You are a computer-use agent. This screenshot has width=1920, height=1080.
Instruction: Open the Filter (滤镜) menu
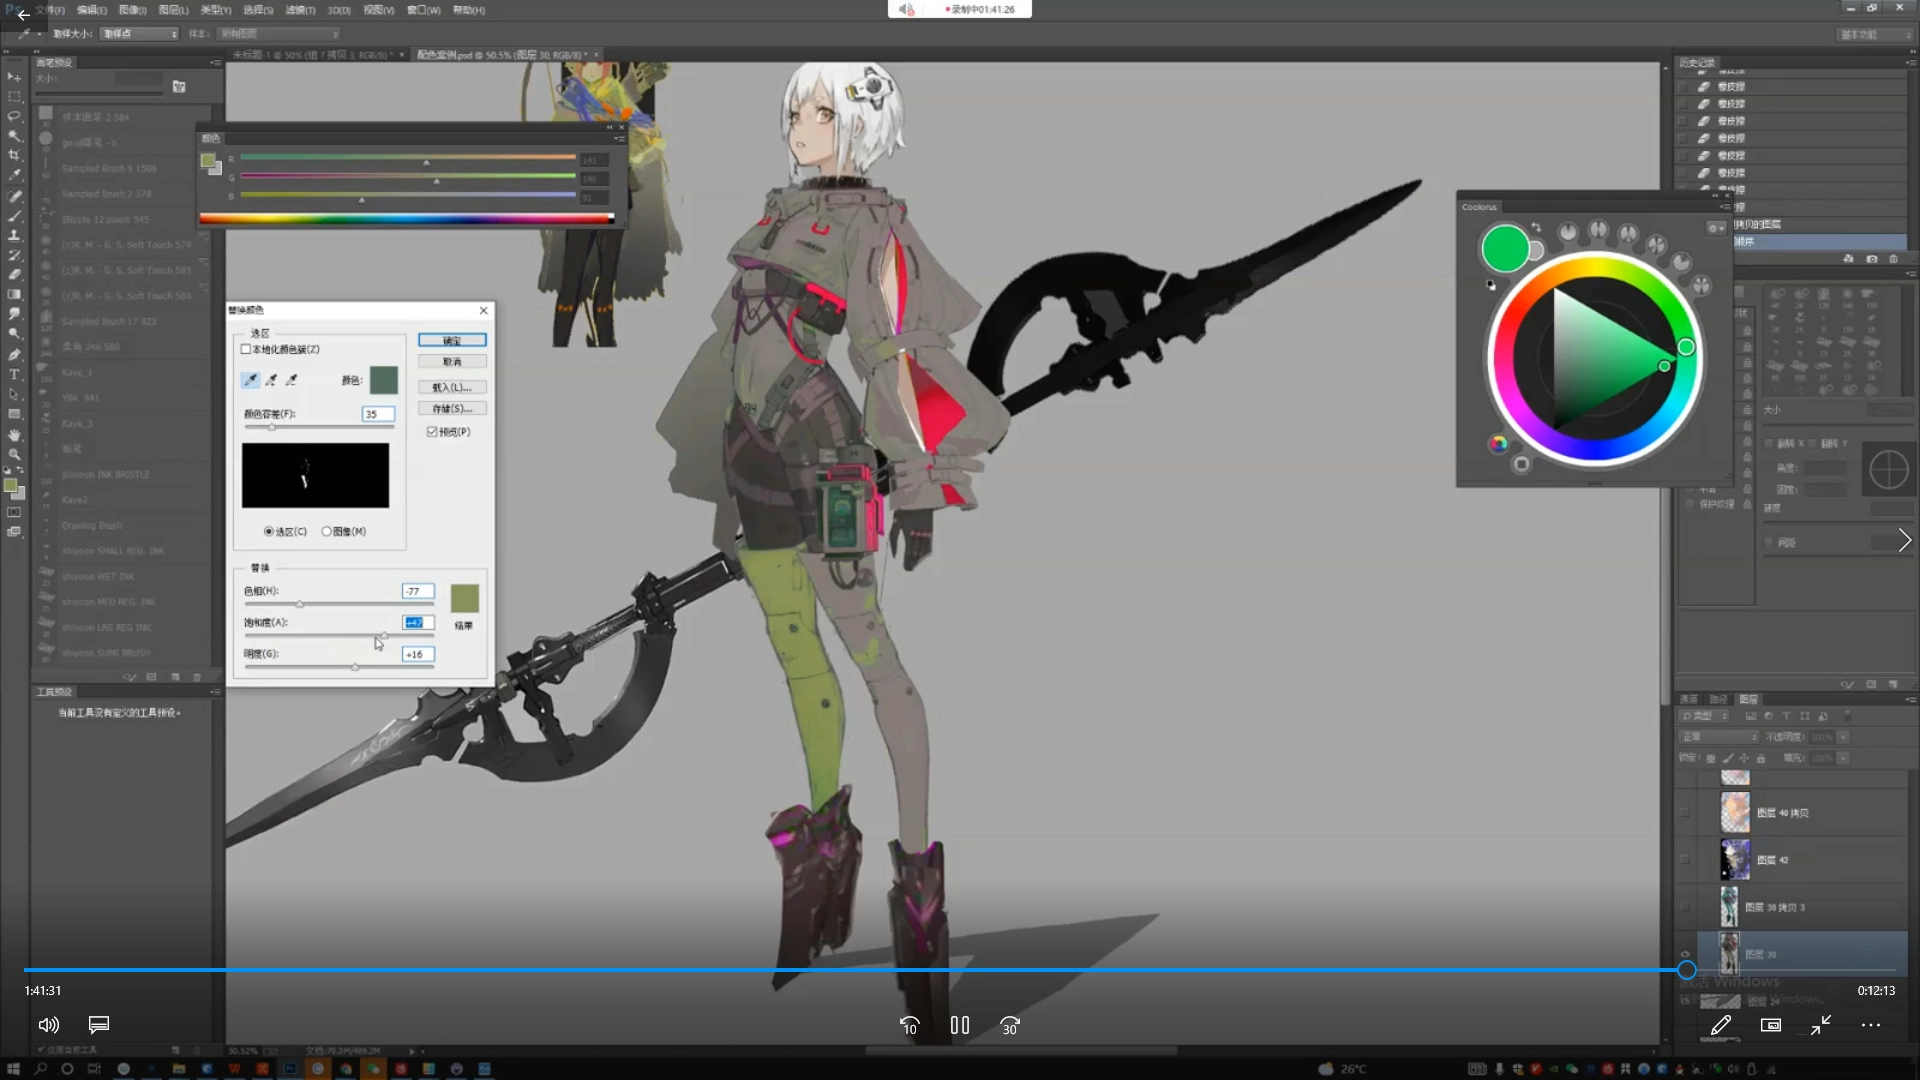click(300, 10)
